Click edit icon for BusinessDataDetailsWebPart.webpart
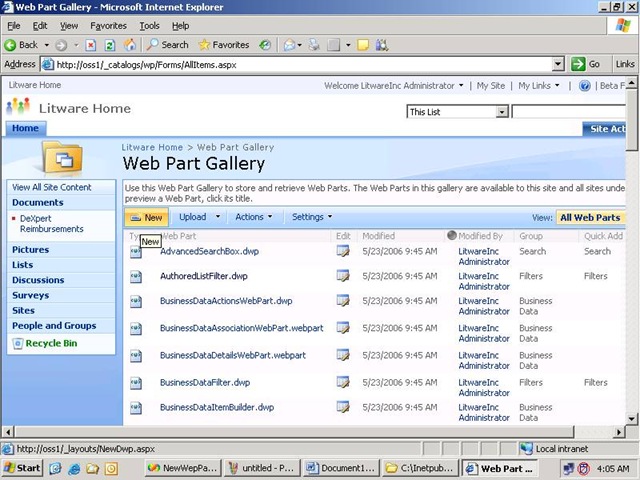The image size is (640, 480). (x=342, y=355)
